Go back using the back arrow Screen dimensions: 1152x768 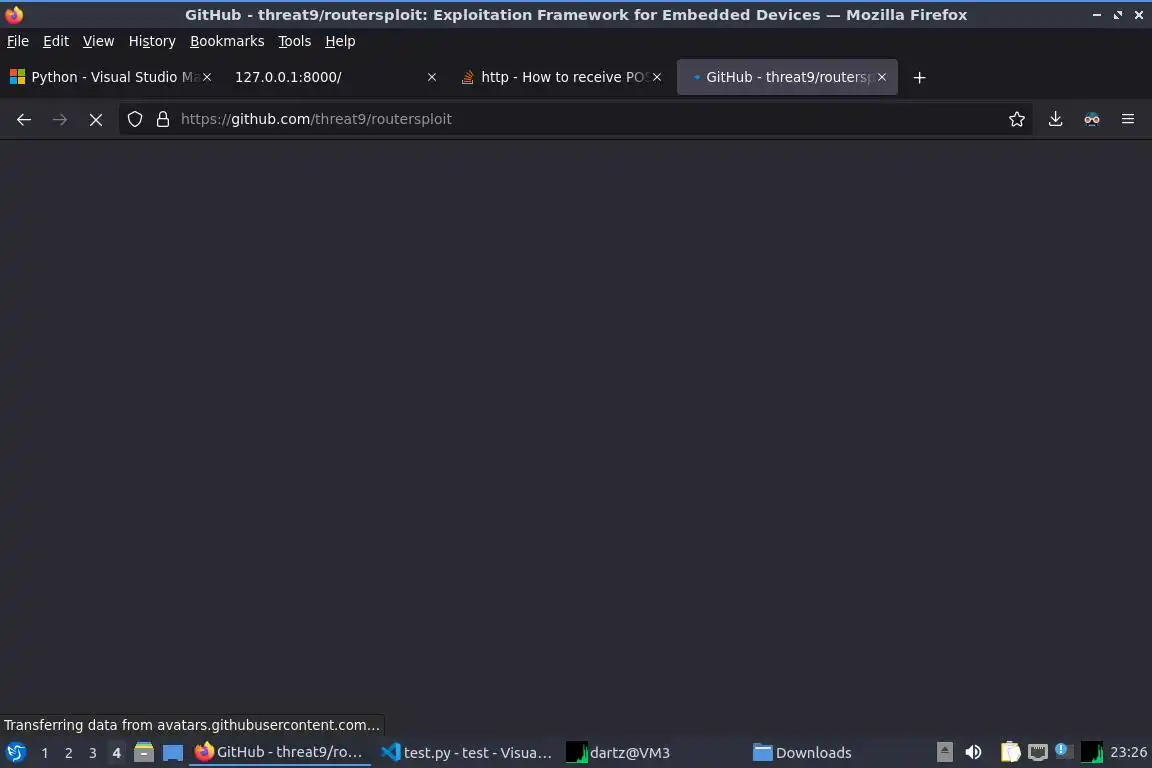[24, 119]
